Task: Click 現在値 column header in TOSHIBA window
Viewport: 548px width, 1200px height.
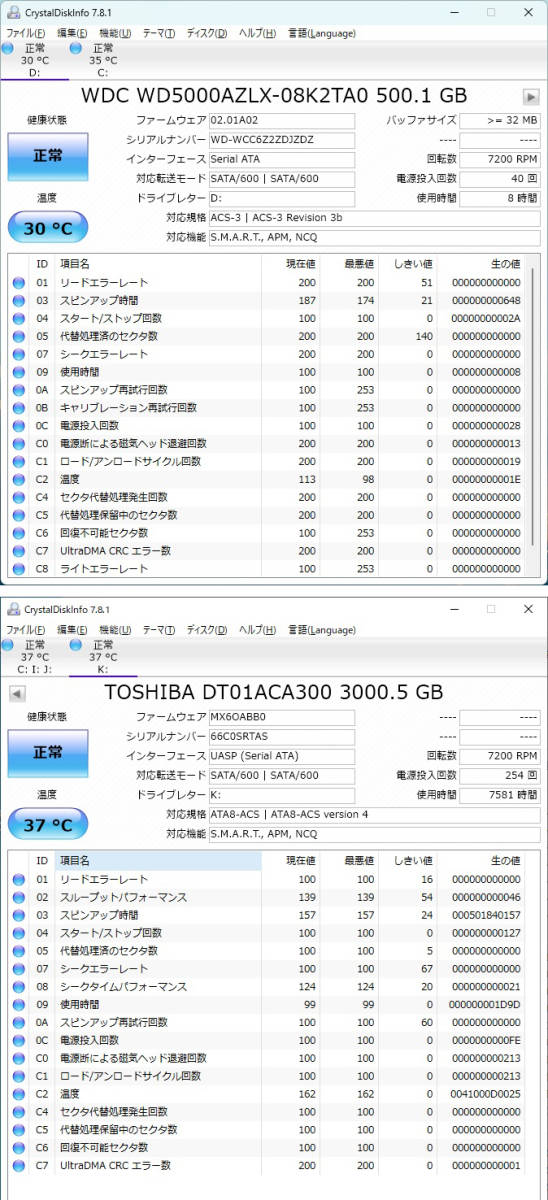Action: (300, 860)
